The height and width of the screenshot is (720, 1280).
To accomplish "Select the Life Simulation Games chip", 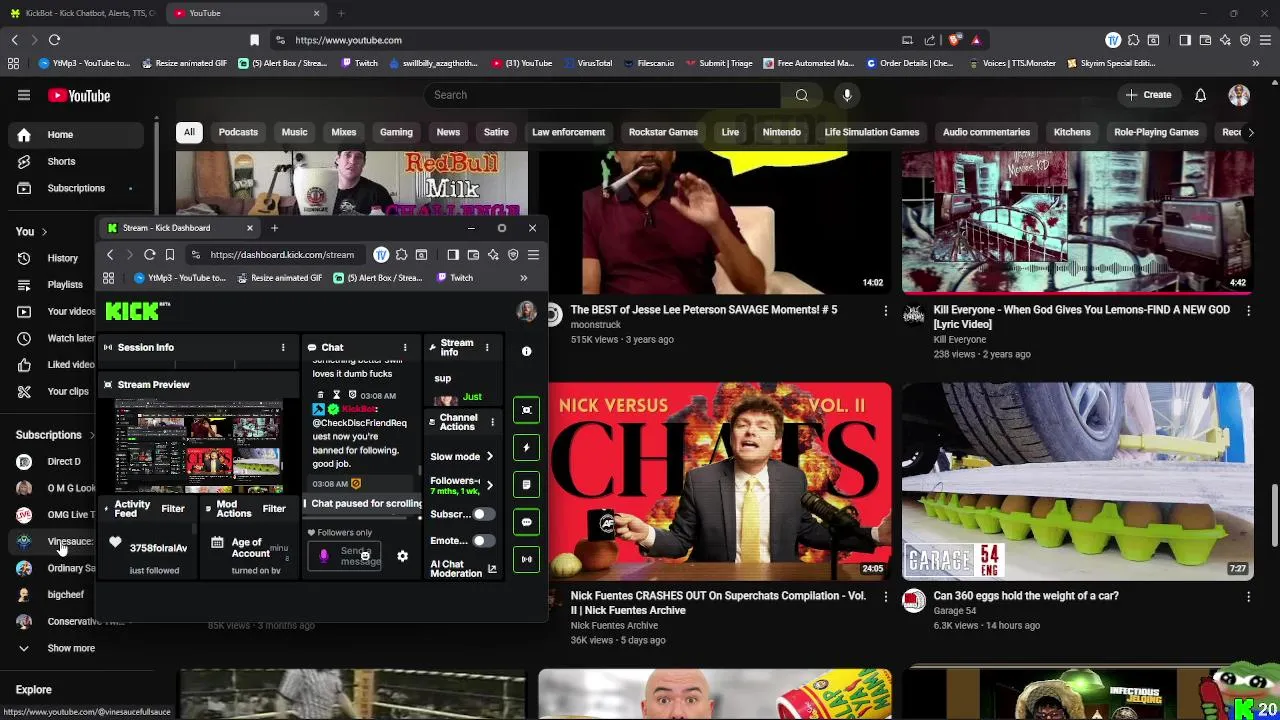I will click(871, 132).
